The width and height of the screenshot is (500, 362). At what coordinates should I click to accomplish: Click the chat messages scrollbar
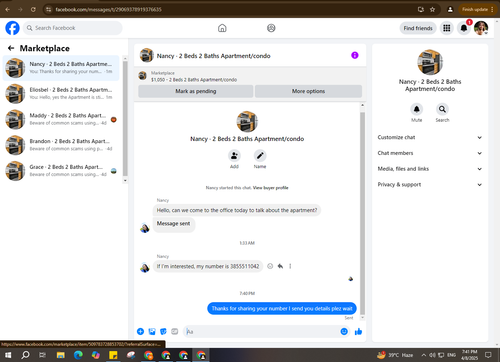362,213
